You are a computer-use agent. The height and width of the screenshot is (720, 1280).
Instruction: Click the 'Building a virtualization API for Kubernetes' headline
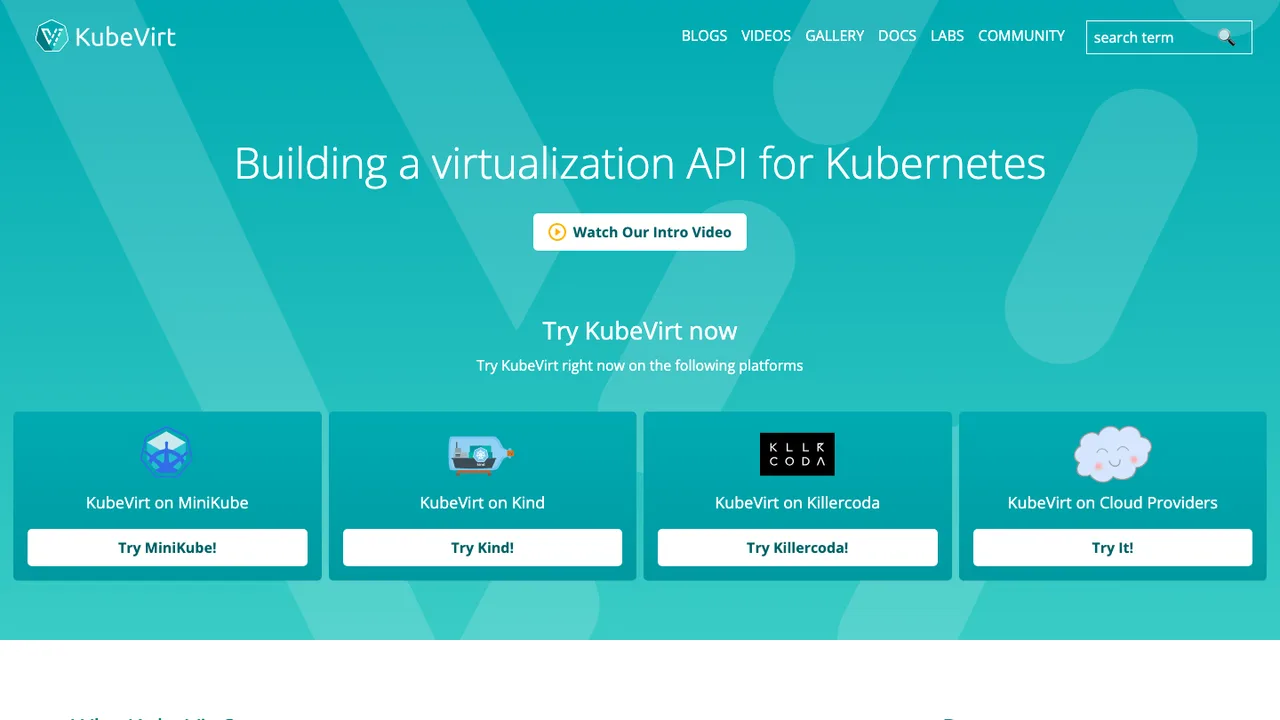click(640, 163)
